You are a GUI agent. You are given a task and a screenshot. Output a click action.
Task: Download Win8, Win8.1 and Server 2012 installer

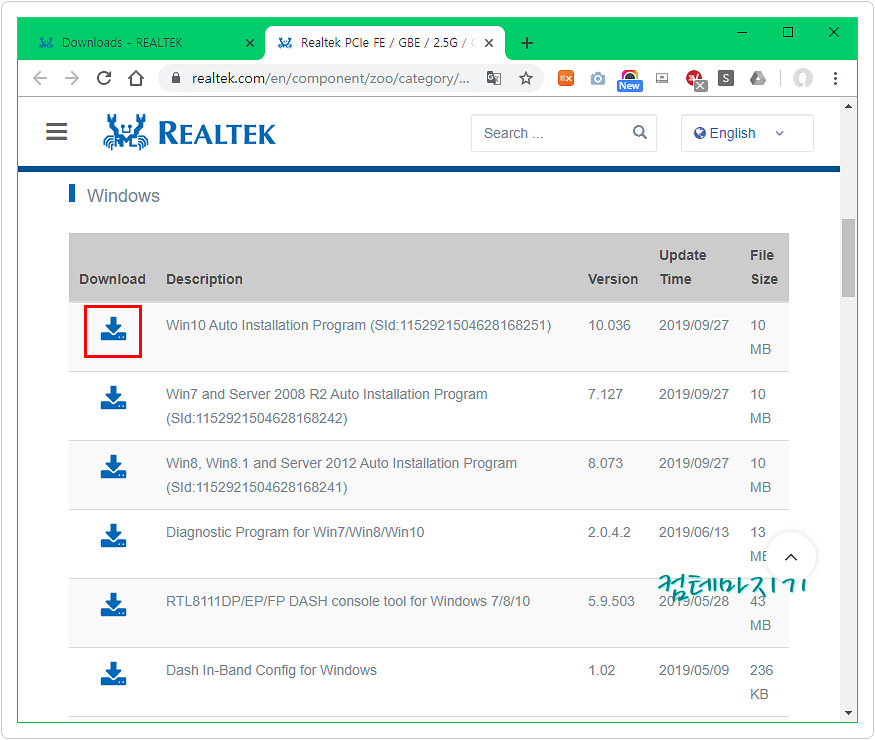(x=113, y=467)
